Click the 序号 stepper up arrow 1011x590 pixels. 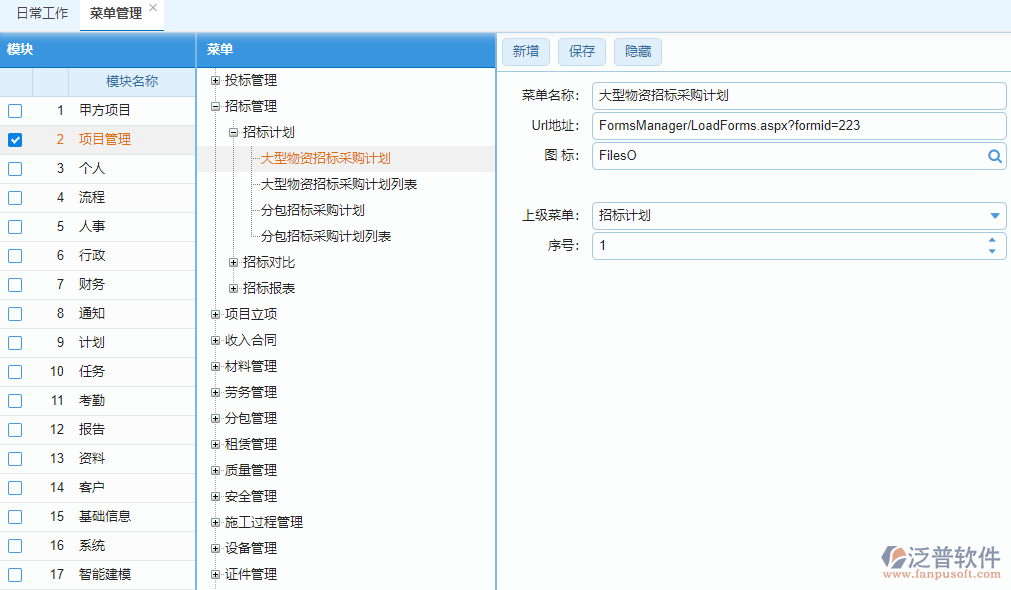(991, 240)
